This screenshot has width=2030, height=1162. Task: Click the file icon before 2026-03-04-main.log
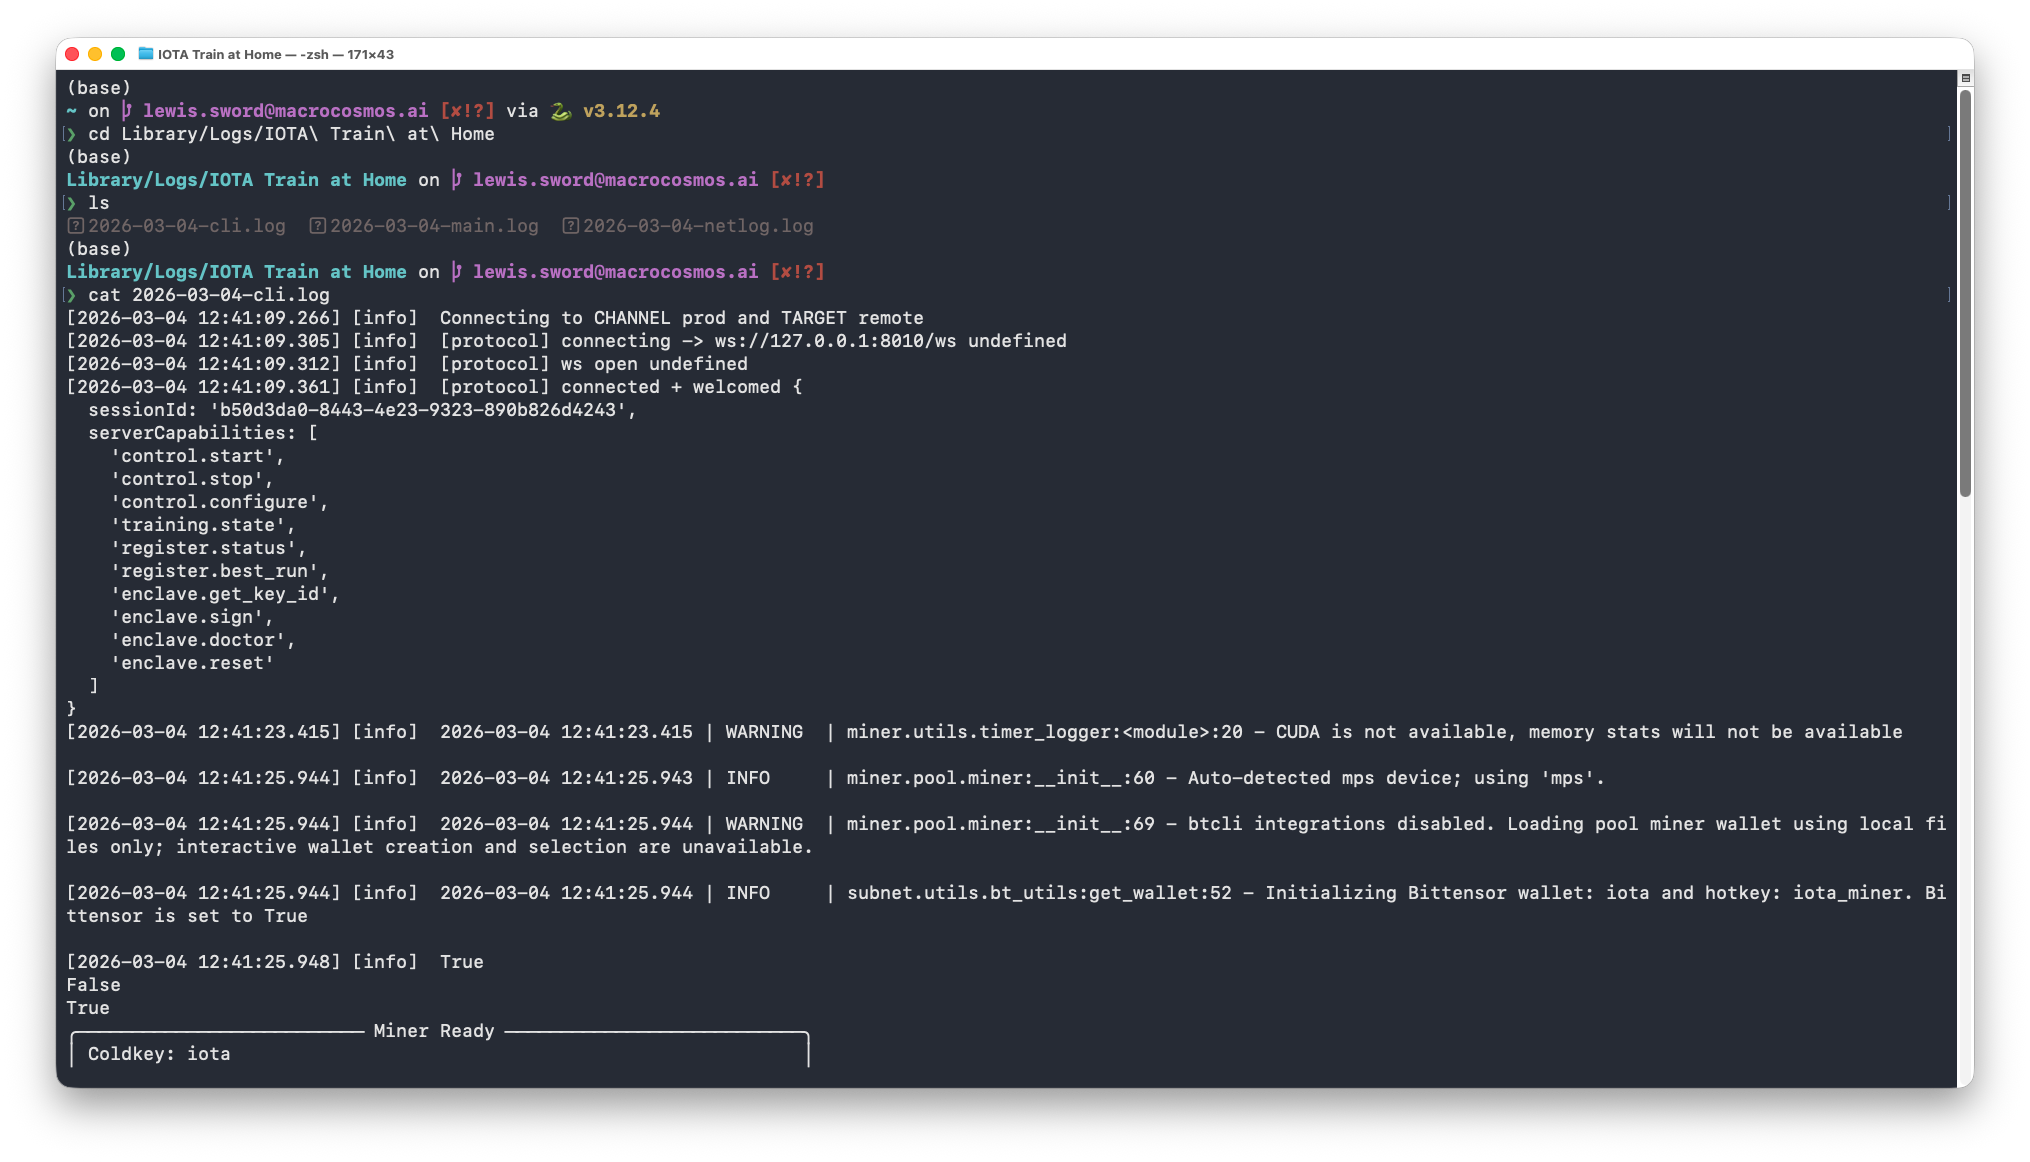coord(317,226)
